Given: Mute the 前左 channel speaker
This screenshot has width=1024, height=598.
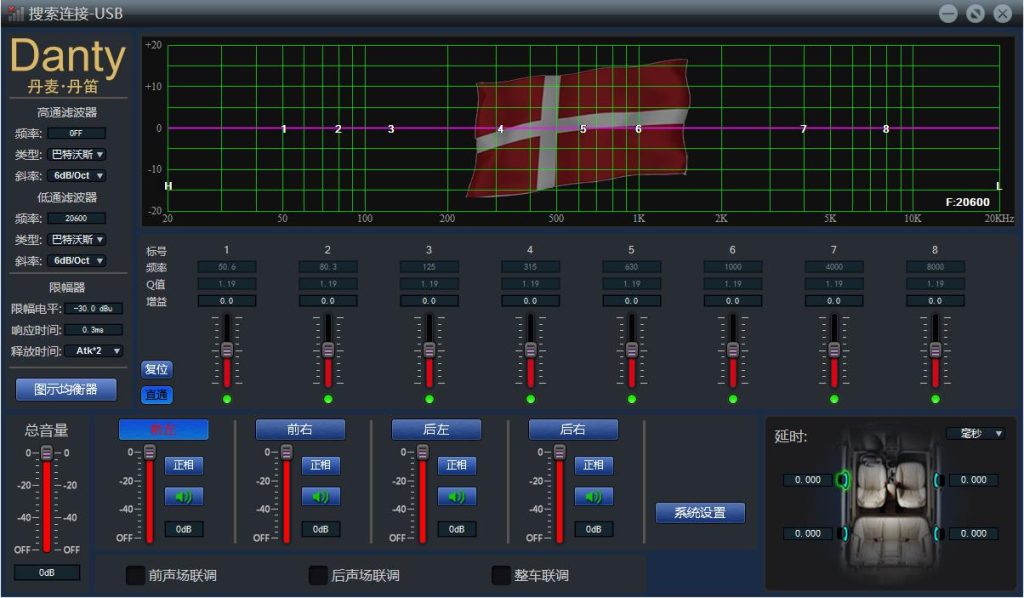Looking at the screenshot, I should [184, 497].
